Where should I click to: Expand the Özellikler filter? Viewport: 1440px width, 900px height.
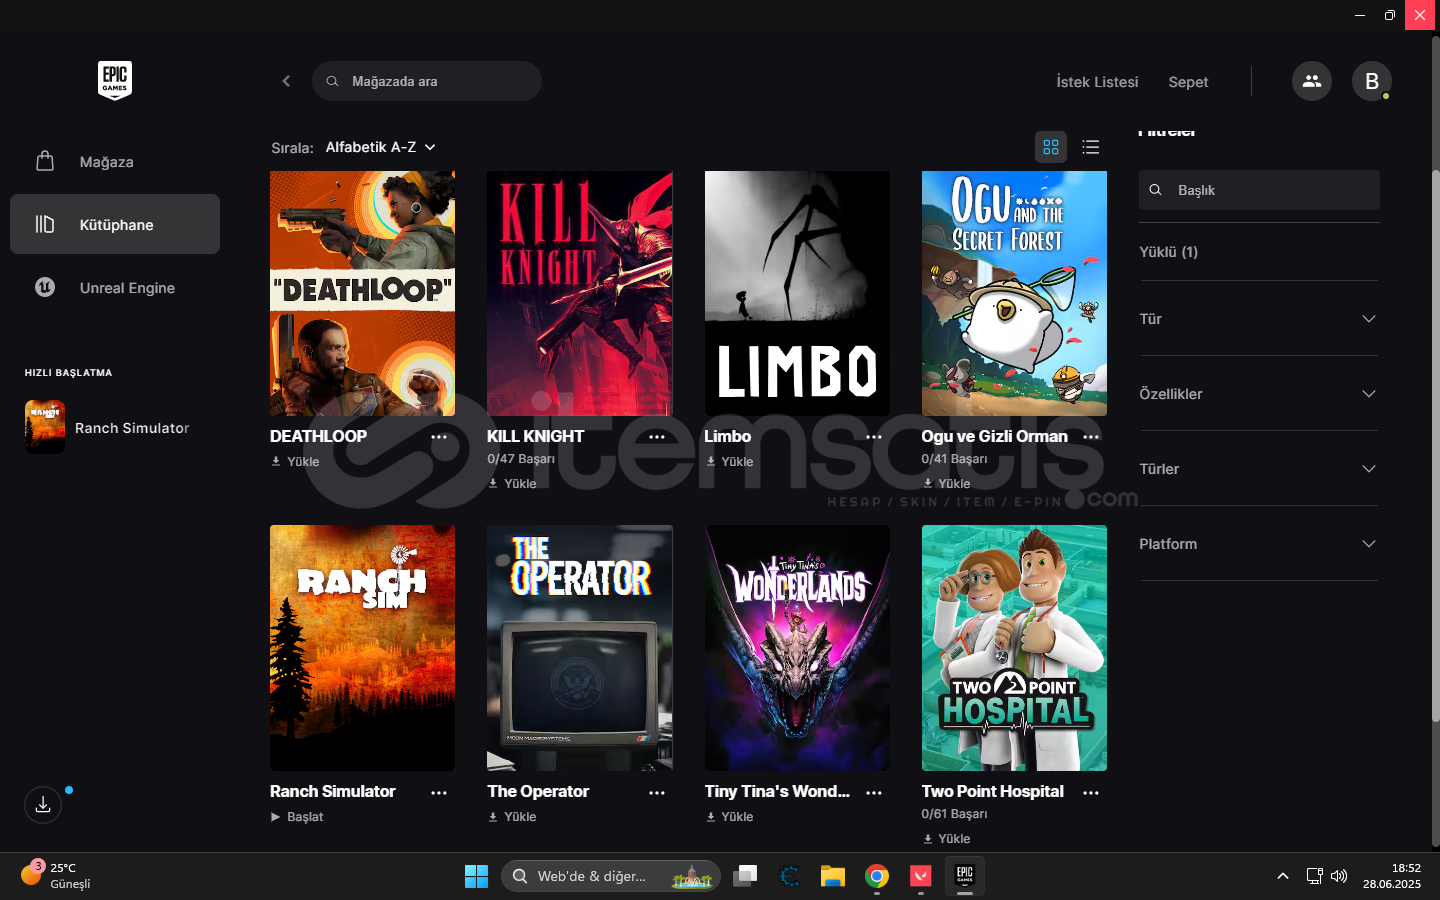pos(1259,394)
